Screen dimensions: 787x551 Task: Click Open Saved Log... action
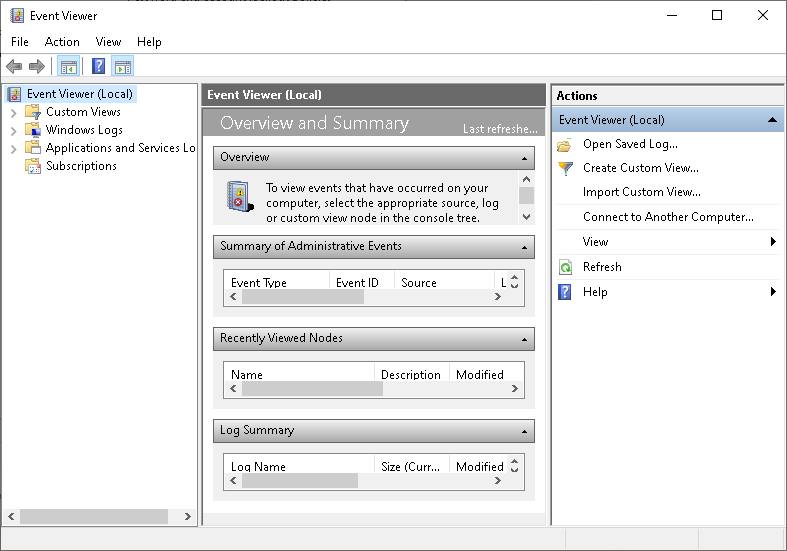coord(630,144)
